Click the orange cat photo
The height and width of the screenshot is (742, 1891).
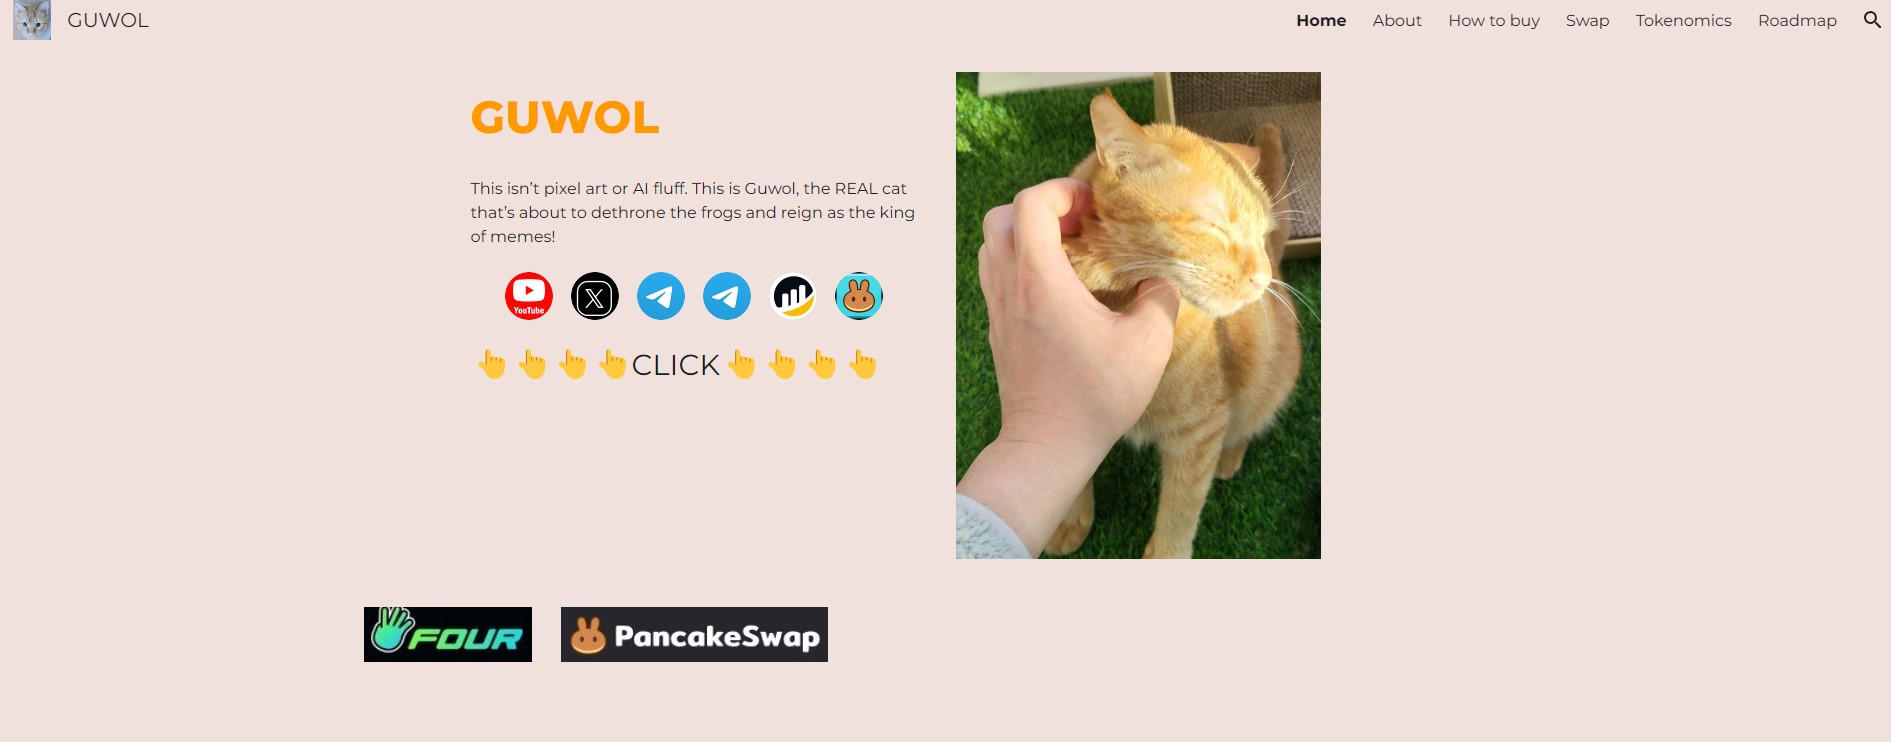(1138, 315)
